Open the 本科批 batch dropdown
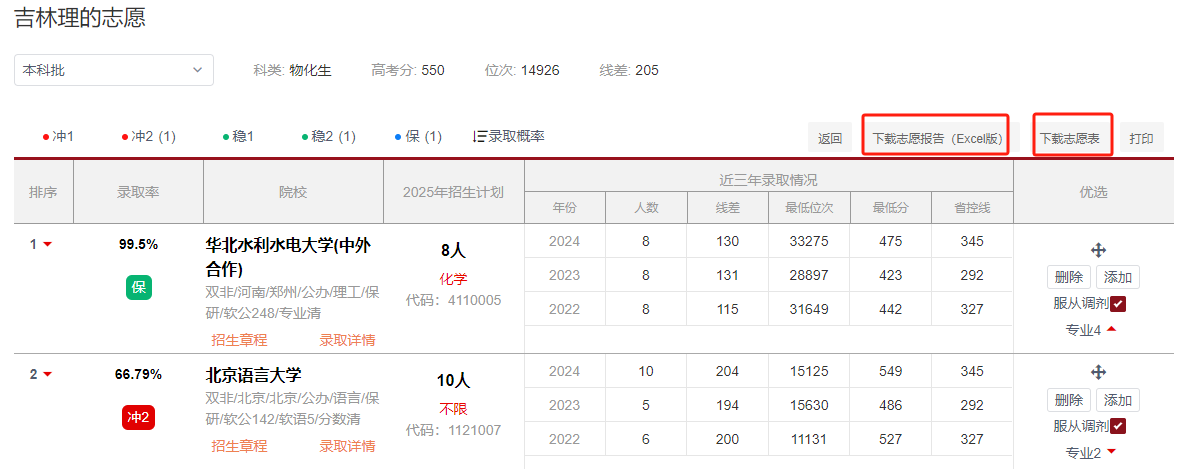 pyautogui.click(x=113, y=70)
